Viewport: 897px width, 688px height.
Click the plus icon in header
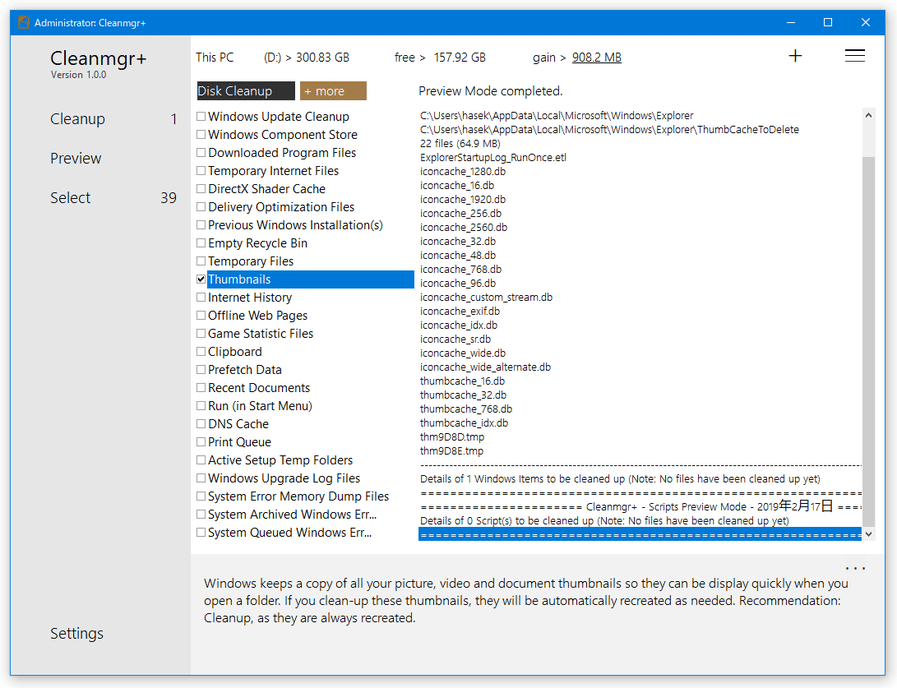[x=795, y=56]
